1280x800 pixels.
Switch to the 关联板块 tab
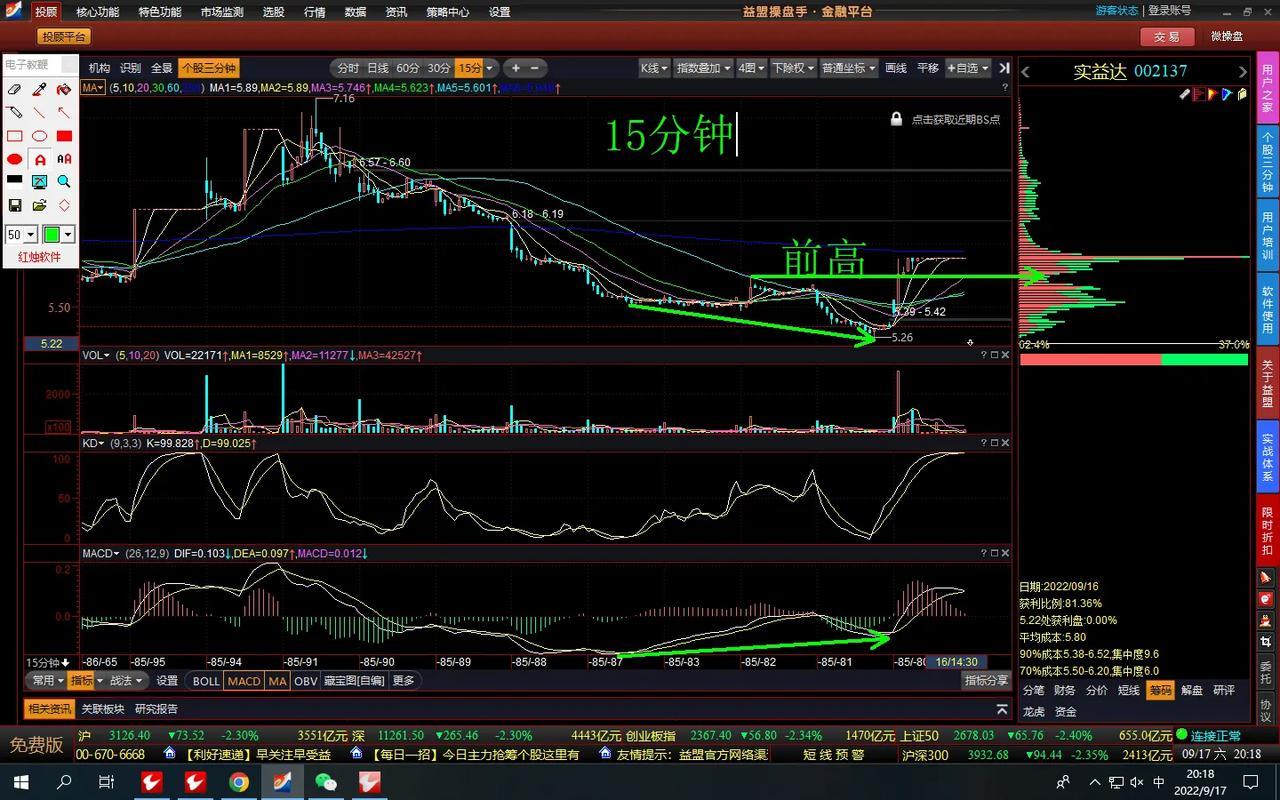(x=103, y=709)
